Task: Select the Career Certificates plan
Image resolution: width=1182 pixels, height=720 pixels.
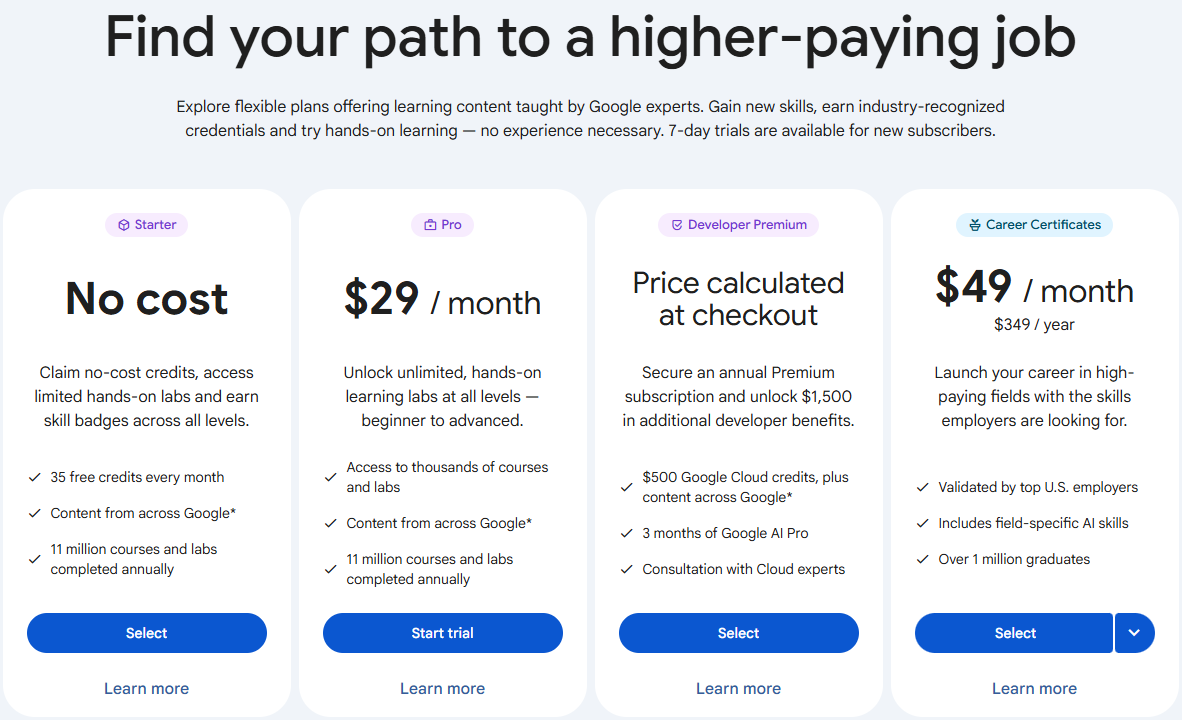Action: pos(1014,633)
